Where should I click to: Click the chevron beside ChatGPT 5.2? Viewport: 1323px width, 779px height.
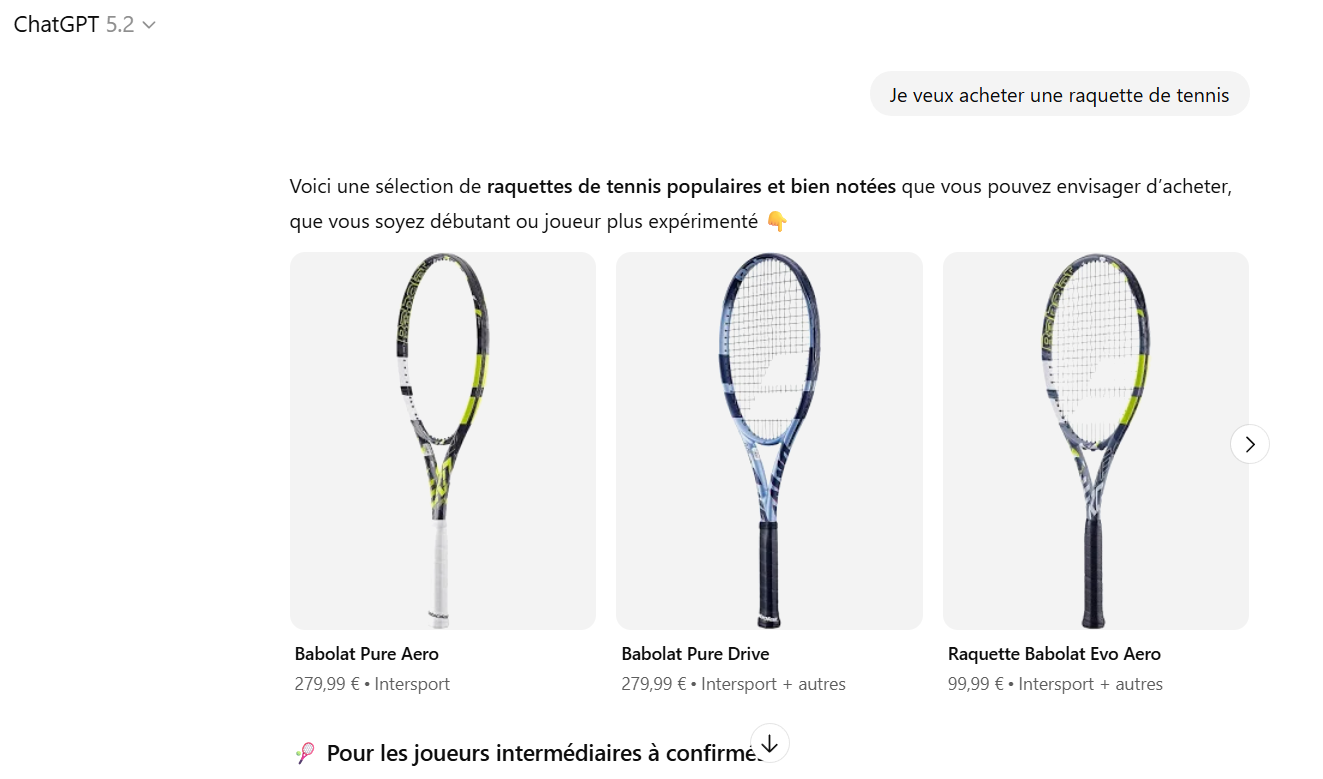click(x=149, y=26)
